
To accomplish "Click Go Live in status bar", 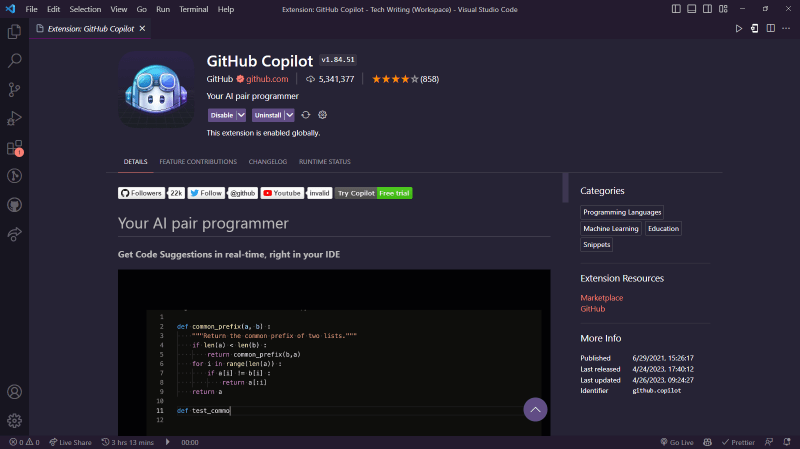I will point(677,442).
